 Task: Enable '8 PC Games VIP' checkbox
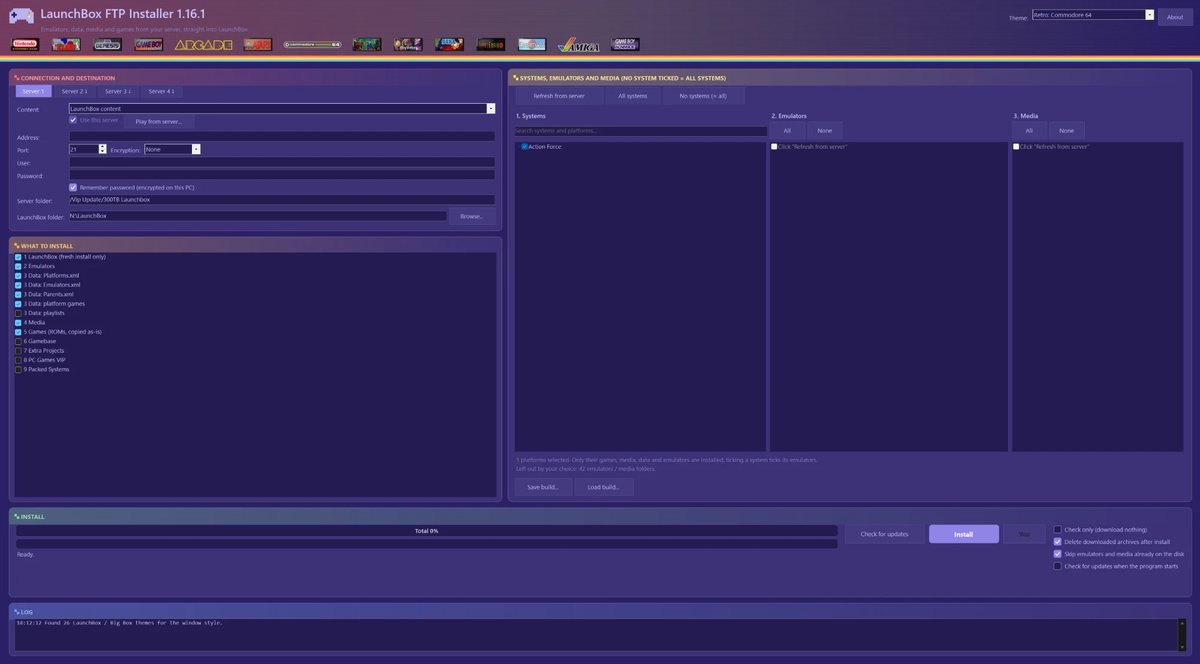click(x=18, y=360)
